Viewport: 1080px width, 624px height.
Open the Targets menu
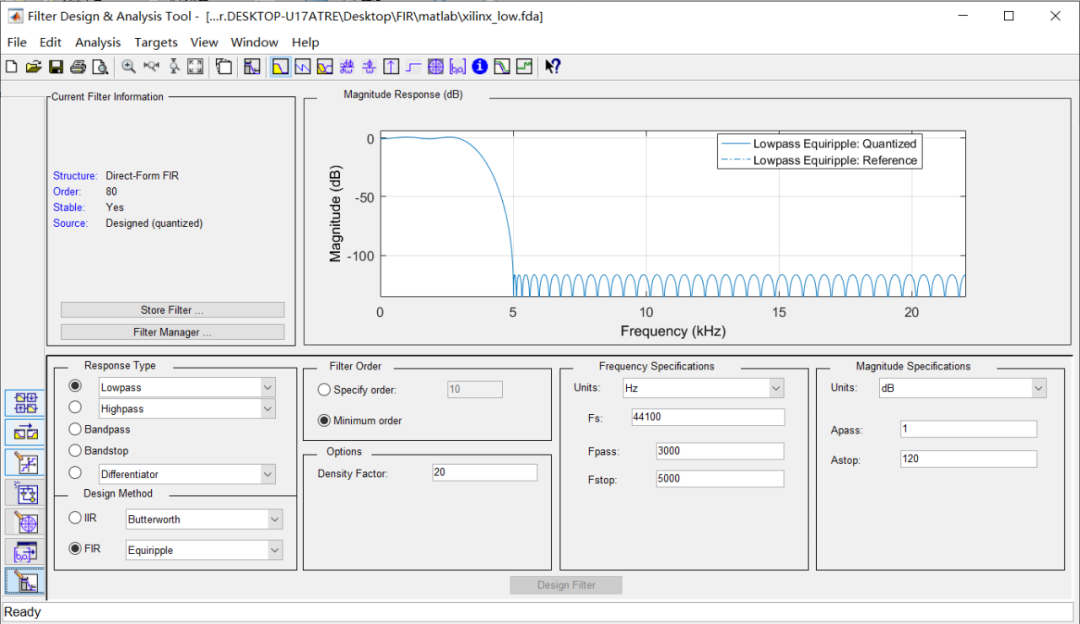[156, 42]
